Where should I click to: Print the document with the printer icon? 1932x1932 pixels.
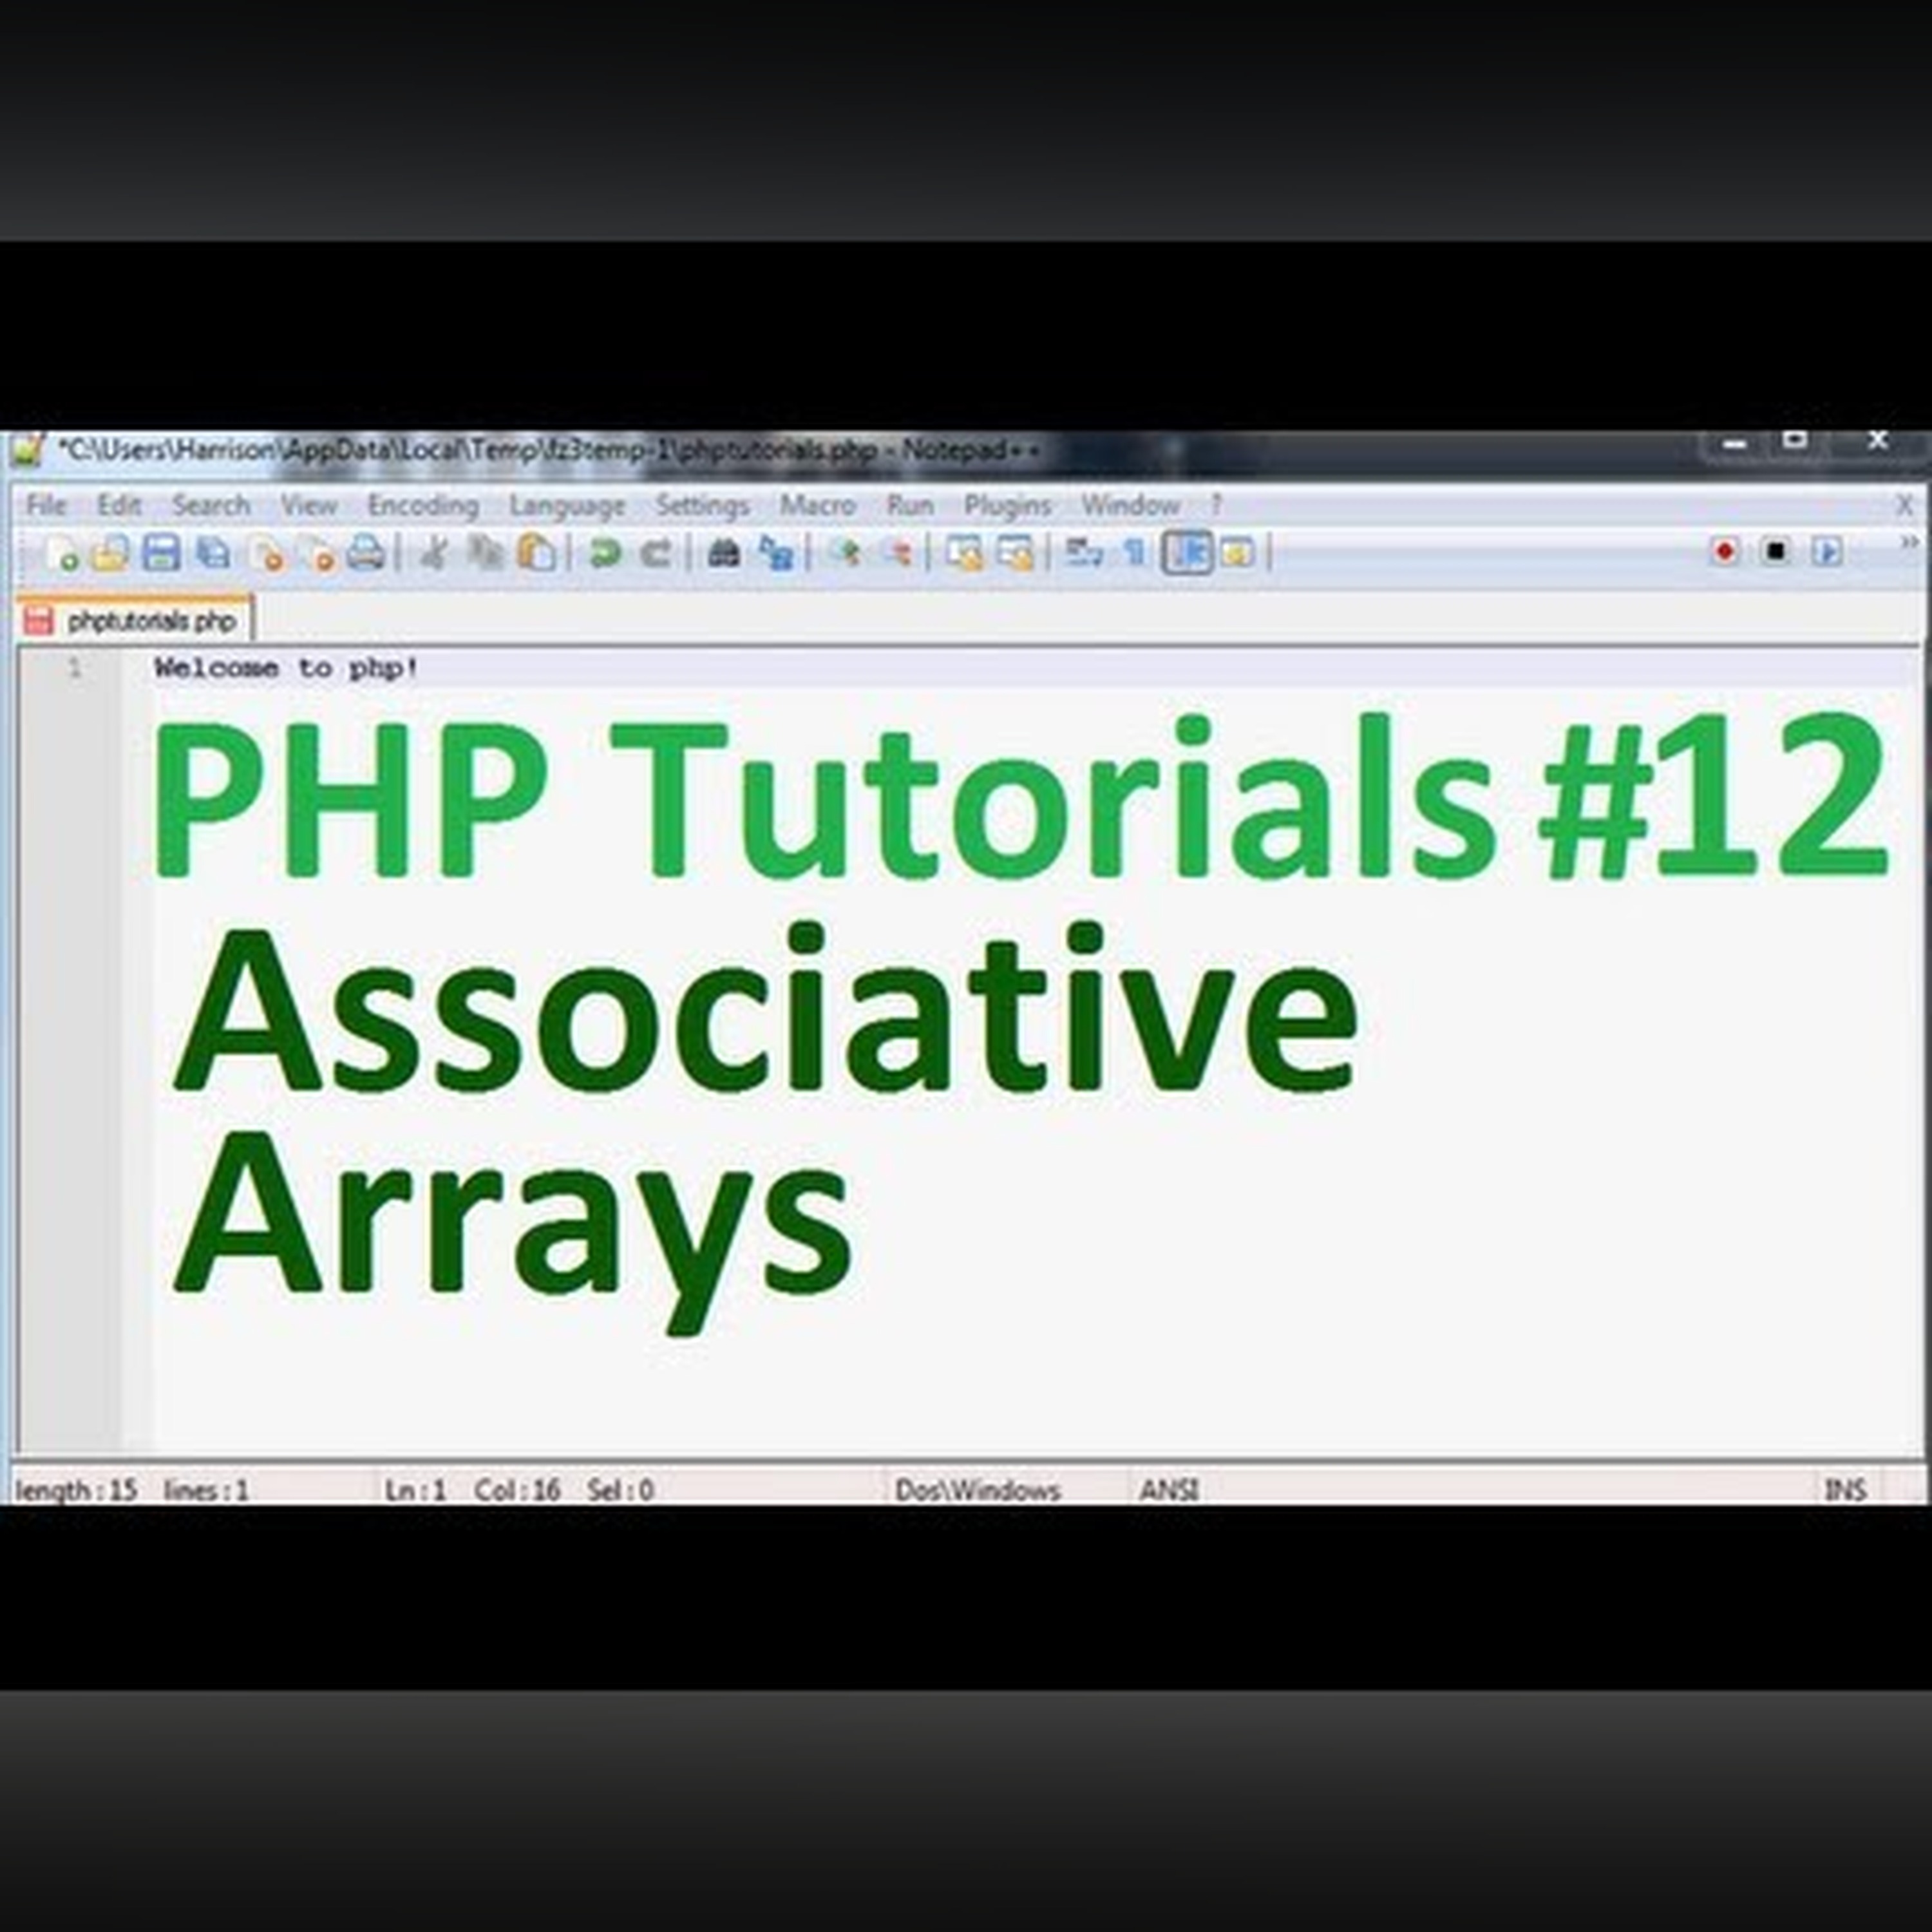pyautogui.click(x=366, y=553)
